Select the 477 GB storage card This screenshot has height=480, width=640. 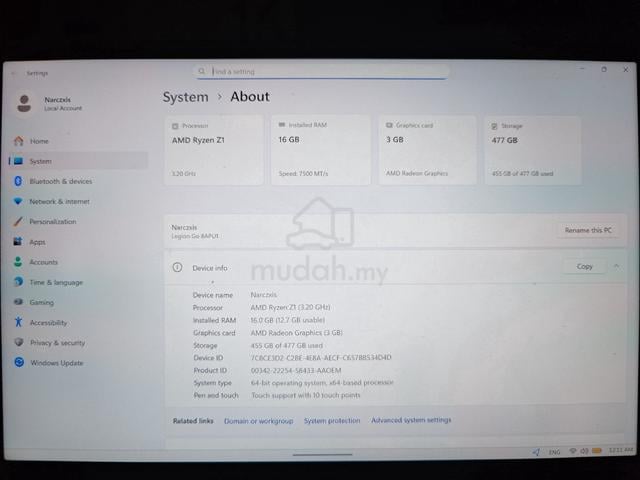click(533, 150)
